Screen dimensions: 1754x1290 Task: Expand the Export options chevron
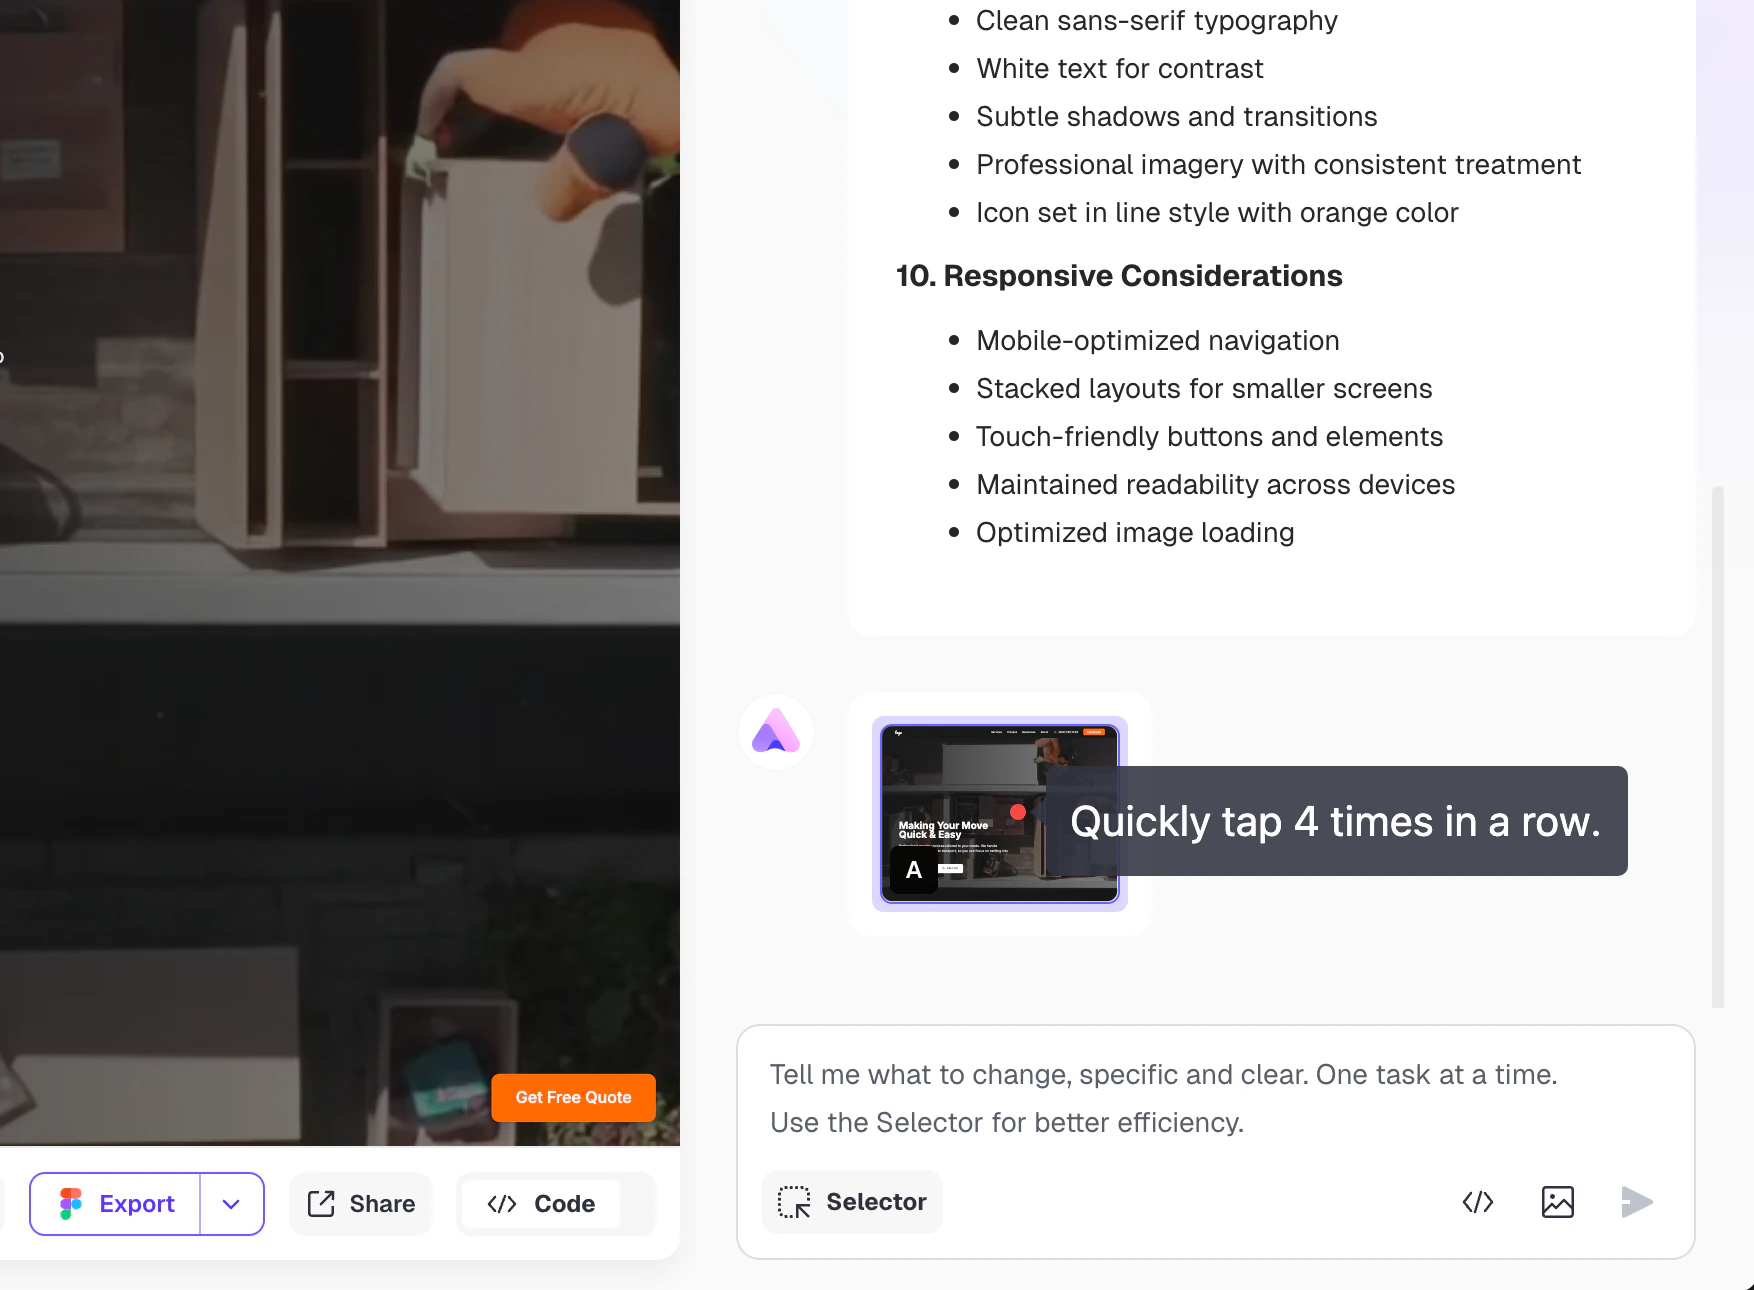pyautogui.click(x=231, y=1204)
